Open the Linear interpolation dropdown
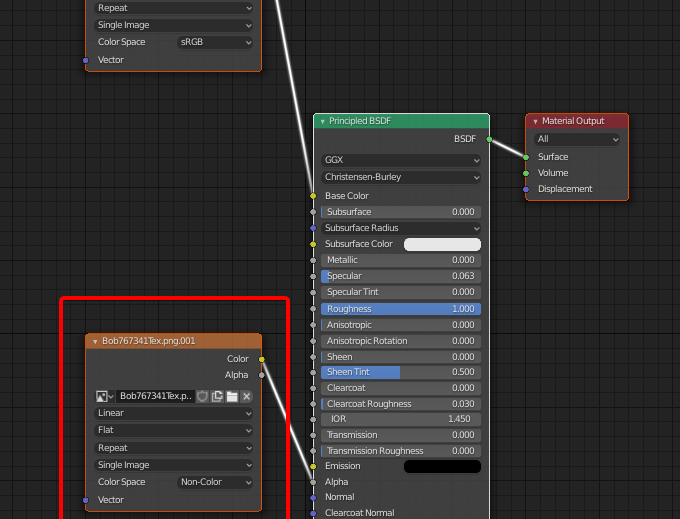Image resolution: width=680 pixels, height=519 pixels. [173, 413]
